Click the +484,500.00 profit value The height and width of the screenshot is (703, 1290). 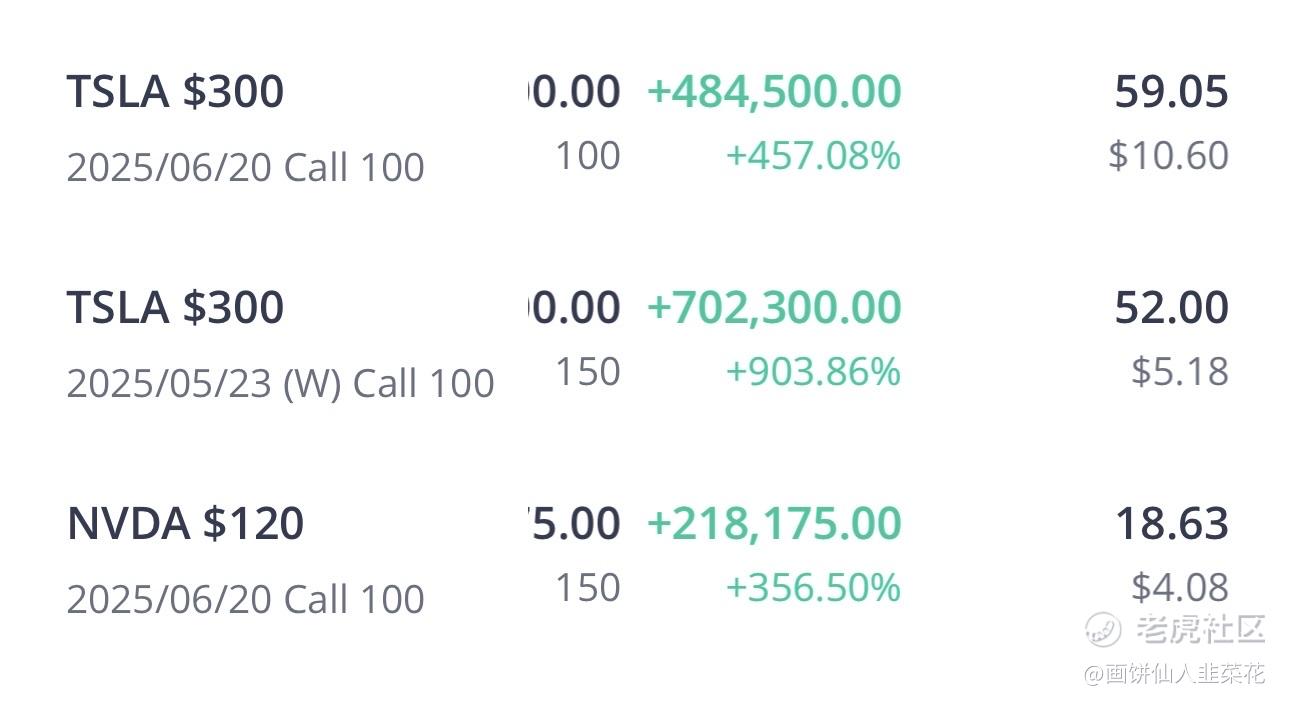pyautogui.click(x=774, y=92)
